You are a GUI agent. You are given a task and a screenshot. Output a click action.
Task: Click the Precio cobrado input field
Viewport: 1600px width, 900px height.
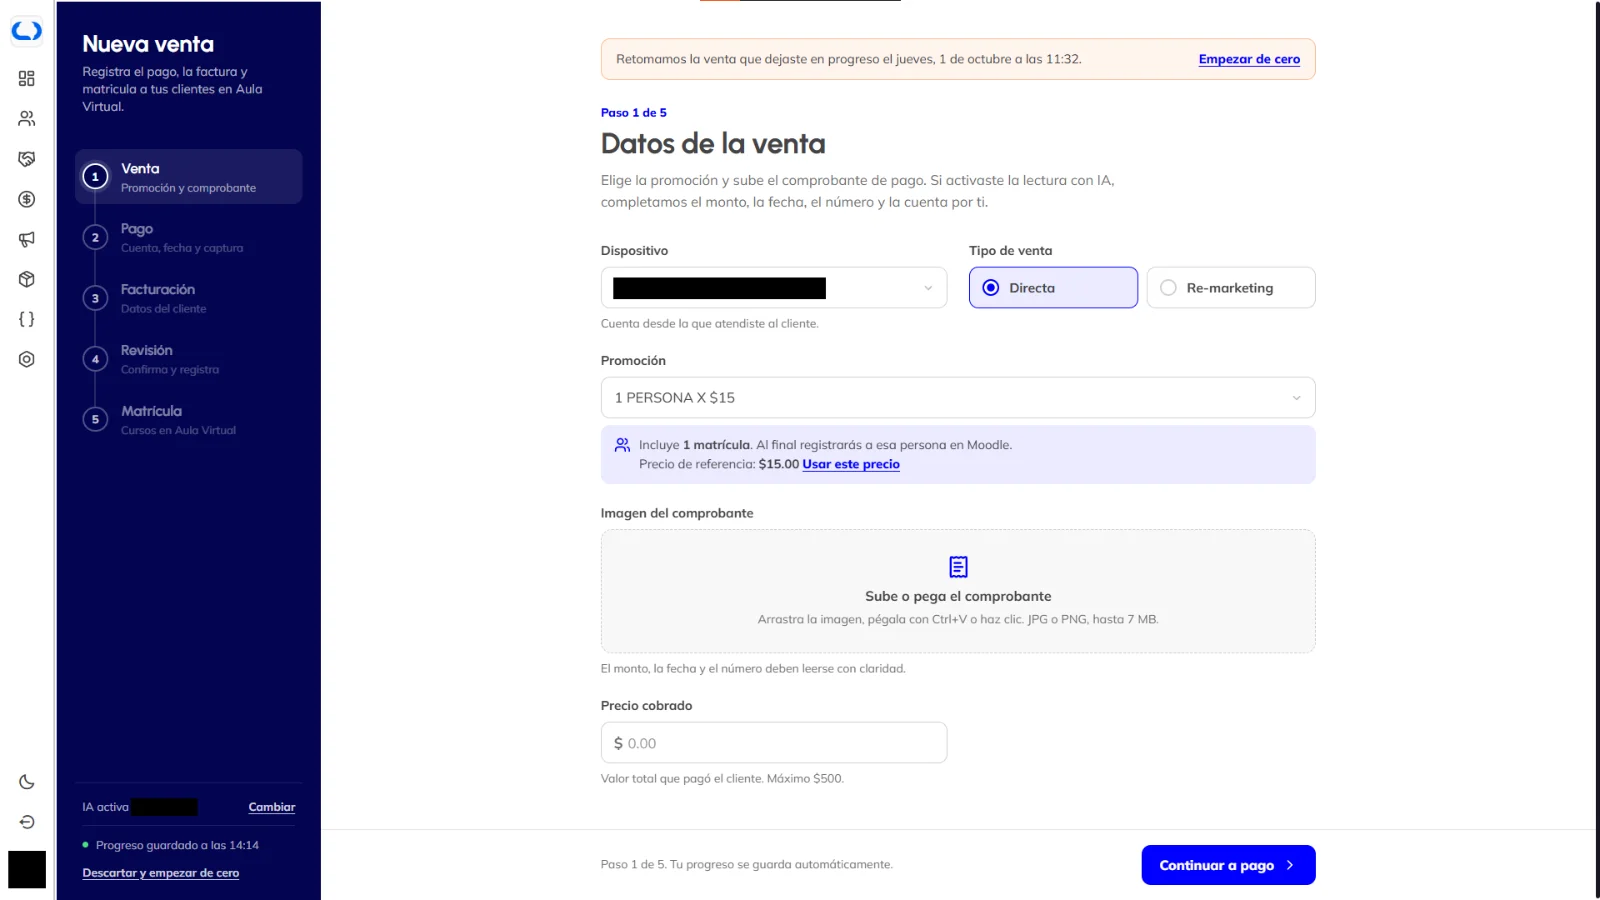point(774,743)
